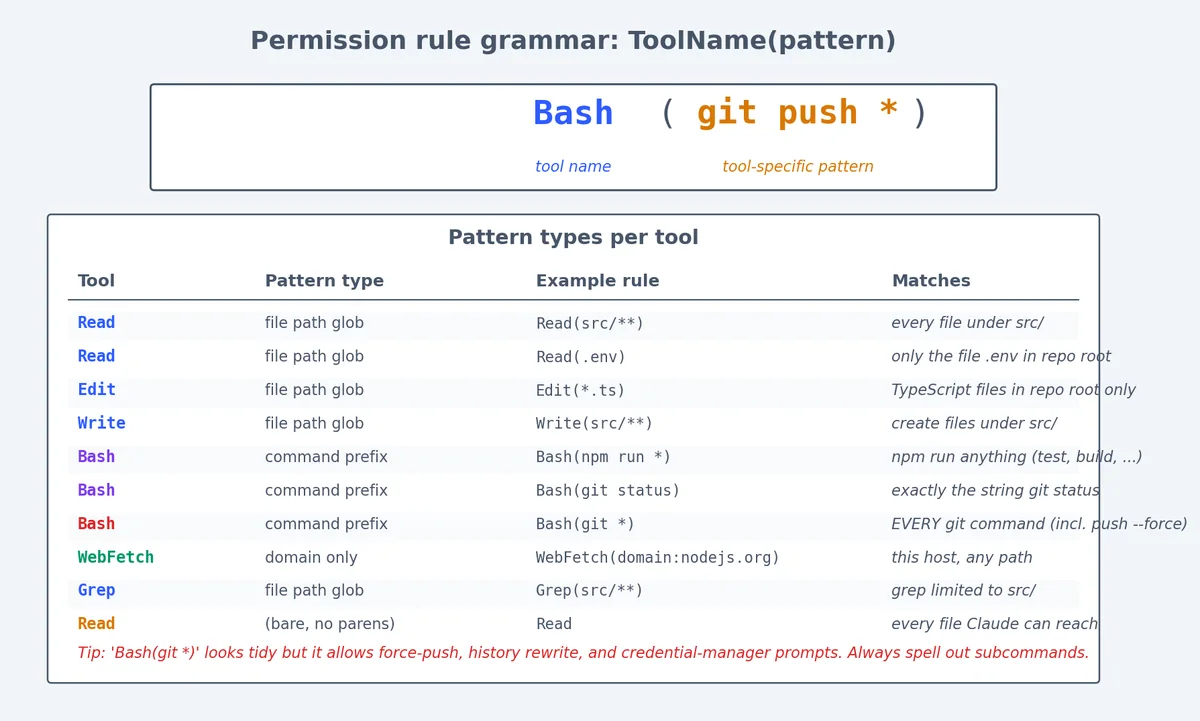Select the example rule 'WebFetch(domain:nodejs.org)'

point(657,558)
